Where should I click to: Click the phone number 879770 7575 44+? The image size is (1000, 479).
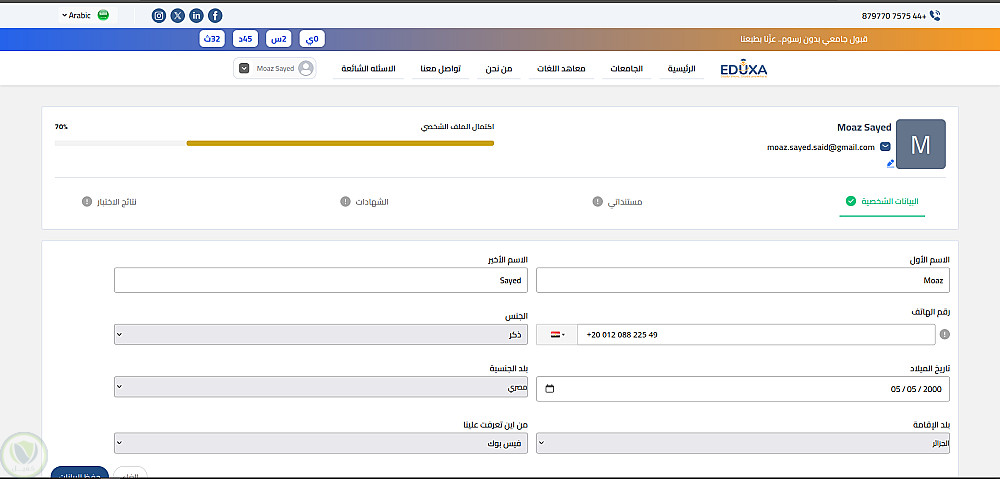pos(894,16)
